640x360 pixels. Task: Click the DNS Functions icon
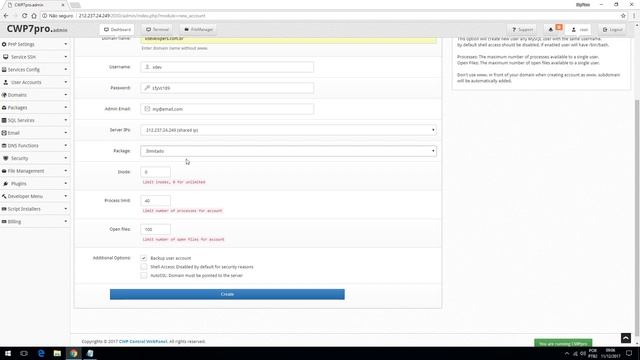click(4, 145)
